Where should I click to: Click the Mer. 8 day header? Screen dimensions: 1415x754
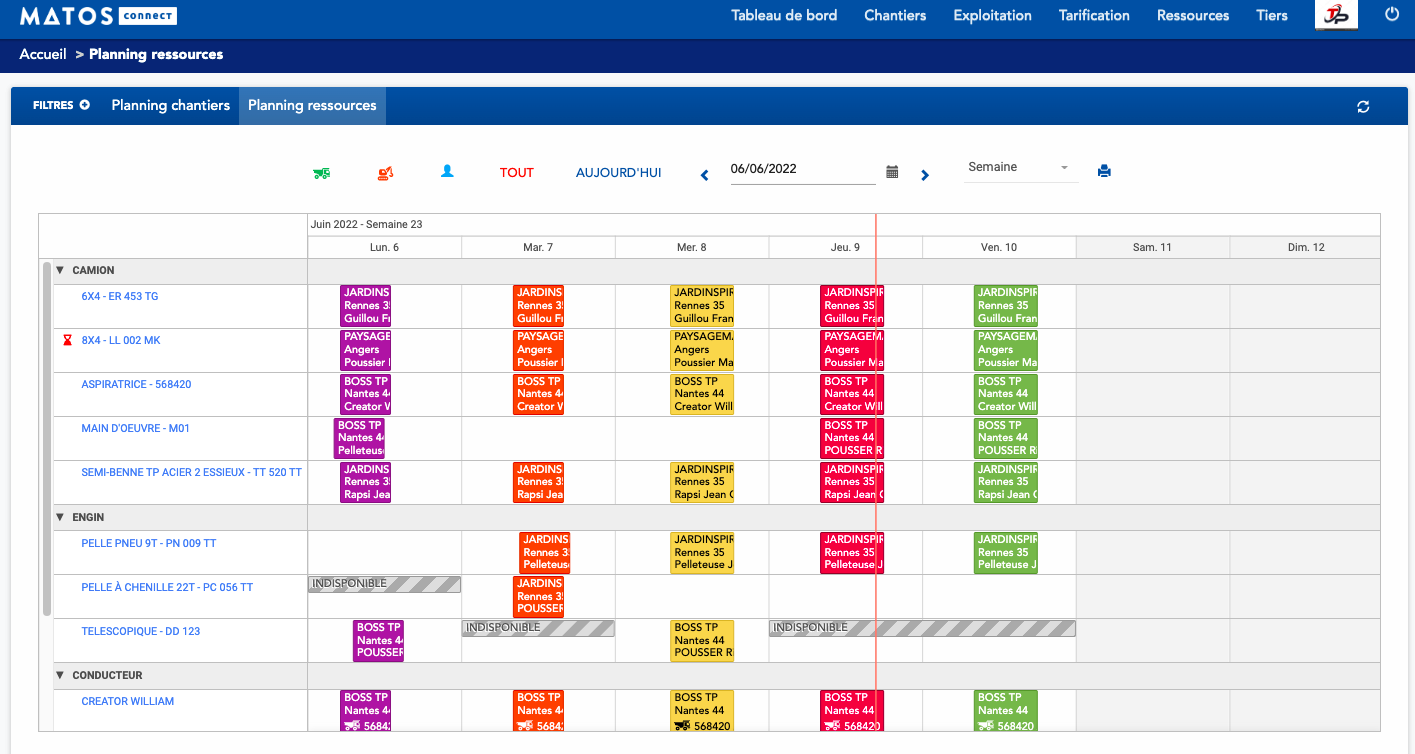pyautogui.click(x=692, y=247)
